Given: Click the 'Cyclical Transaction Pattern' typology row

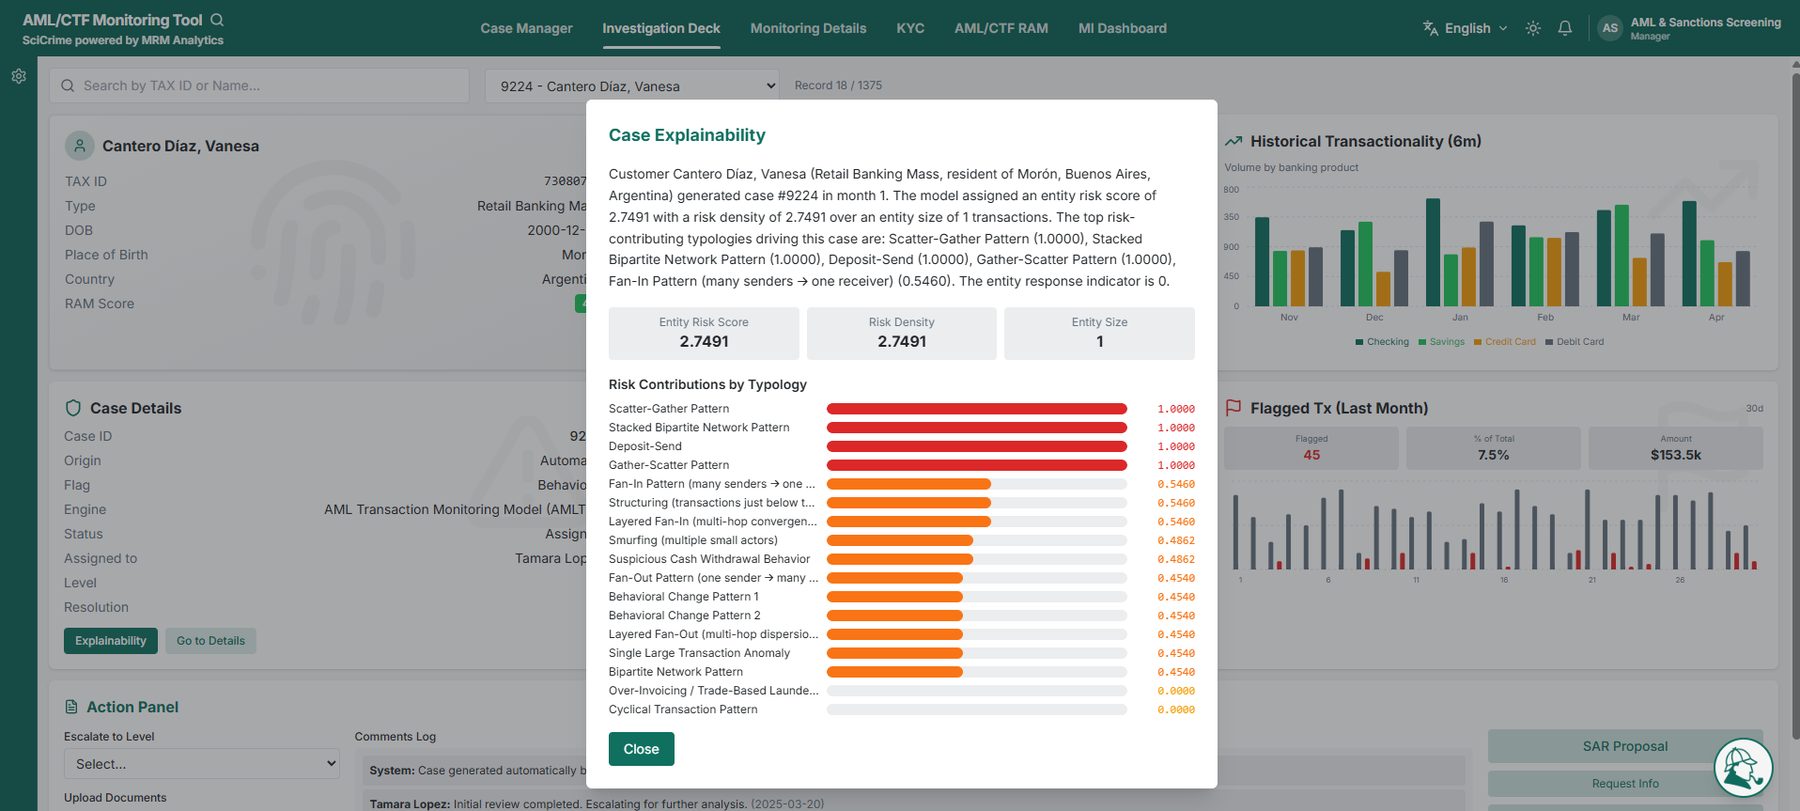Looking at the screenshot, I should (x=902, y=710).
